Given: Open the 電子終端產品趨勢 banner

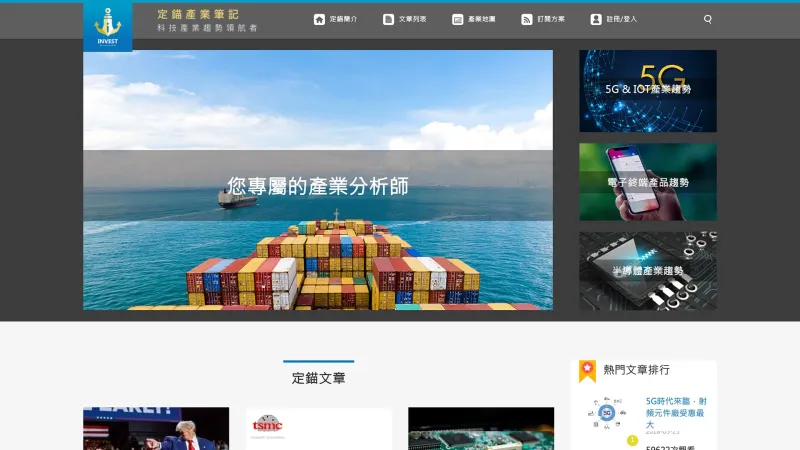Looking at the screenshot, I should (647, 182).
